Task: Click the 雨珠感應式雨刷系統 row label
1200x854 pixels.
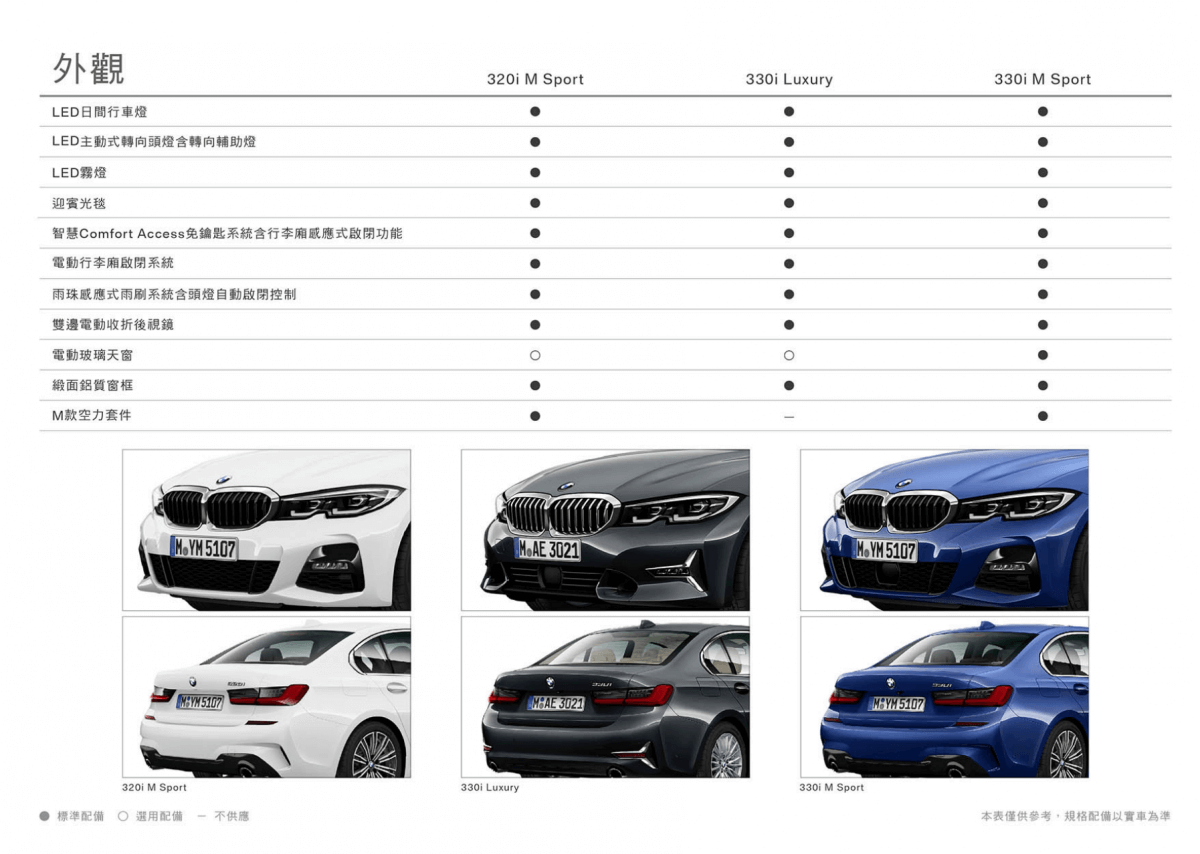Action: (174, 295)
